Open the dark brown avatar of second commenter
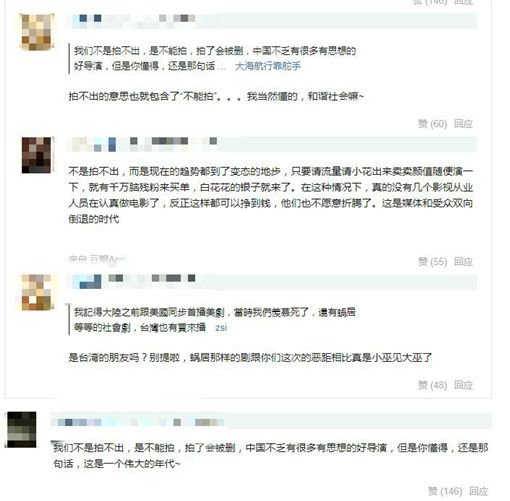 (x=37, y=155)
